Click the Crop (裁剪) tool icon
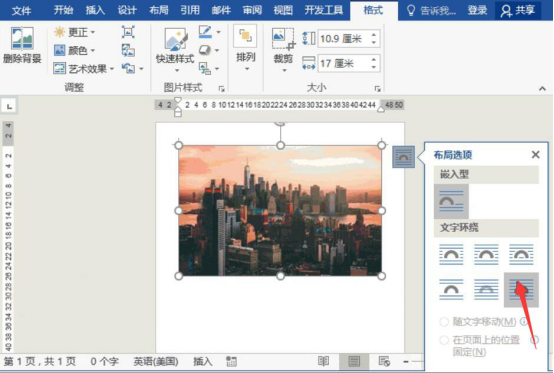The image size is (554, 373). [x=283, y=39]
